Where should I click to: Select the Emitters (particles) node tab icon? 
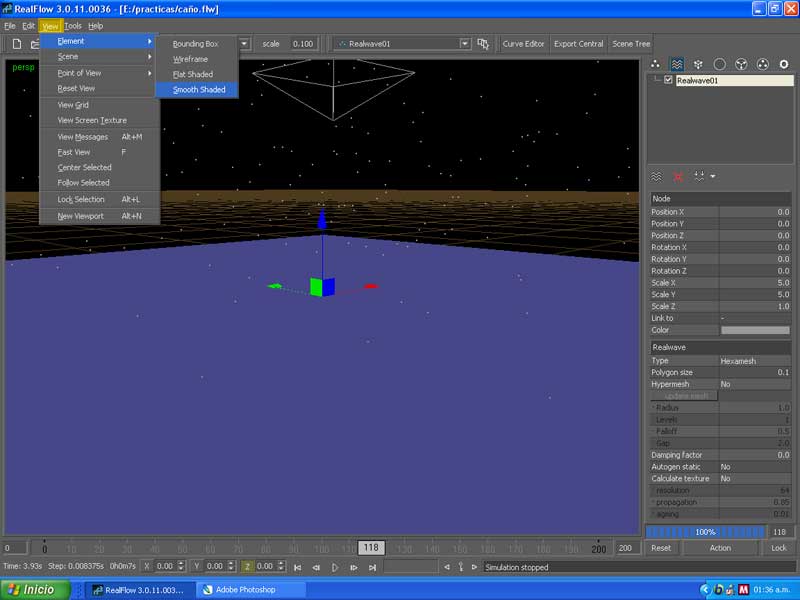click(x=655, y=64)
